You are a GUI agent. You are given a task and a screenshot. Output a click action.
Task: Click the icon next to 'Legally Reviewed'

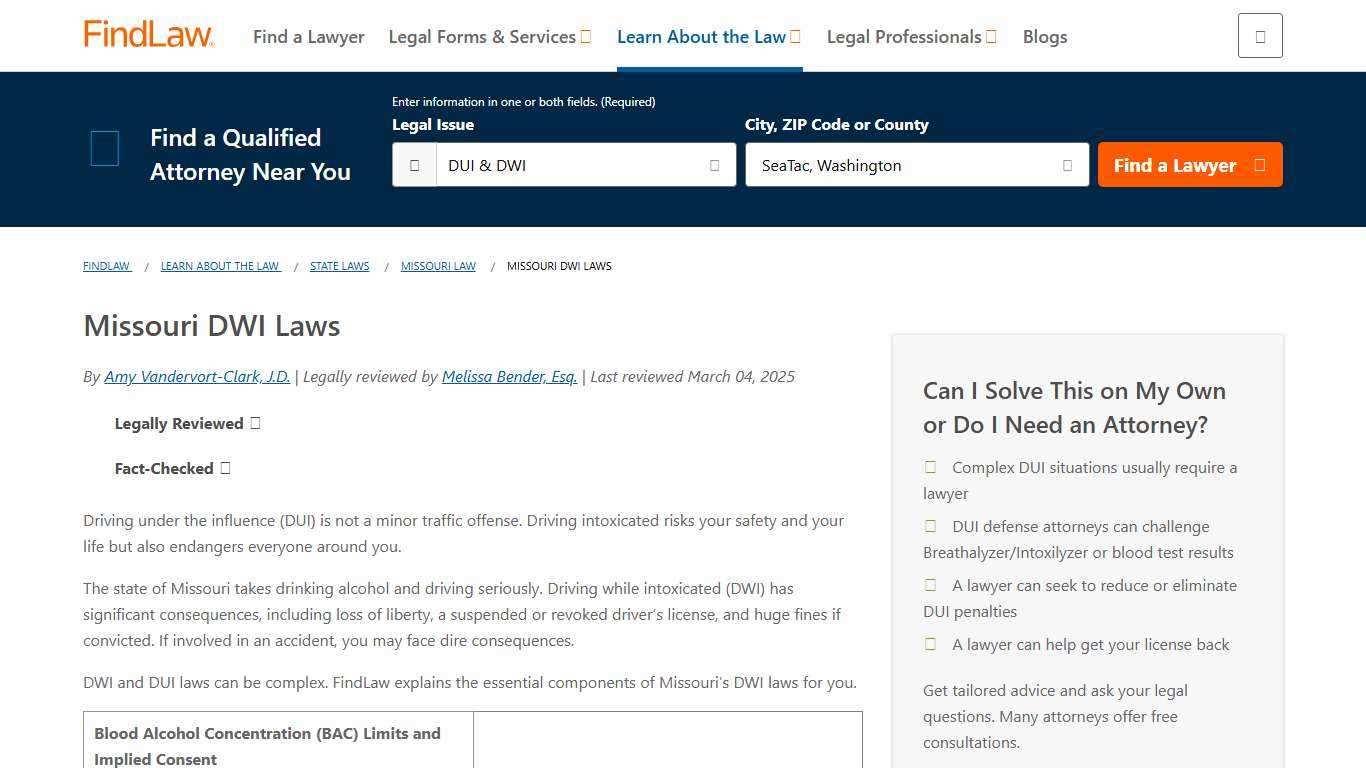click(x=256, y=422)
